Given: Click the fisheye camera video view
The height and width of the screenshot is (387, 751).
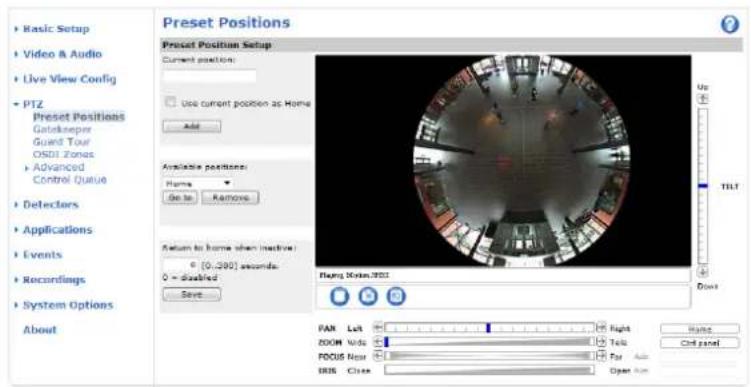Looking at the screenshot, I should click(x=503, y=161).
